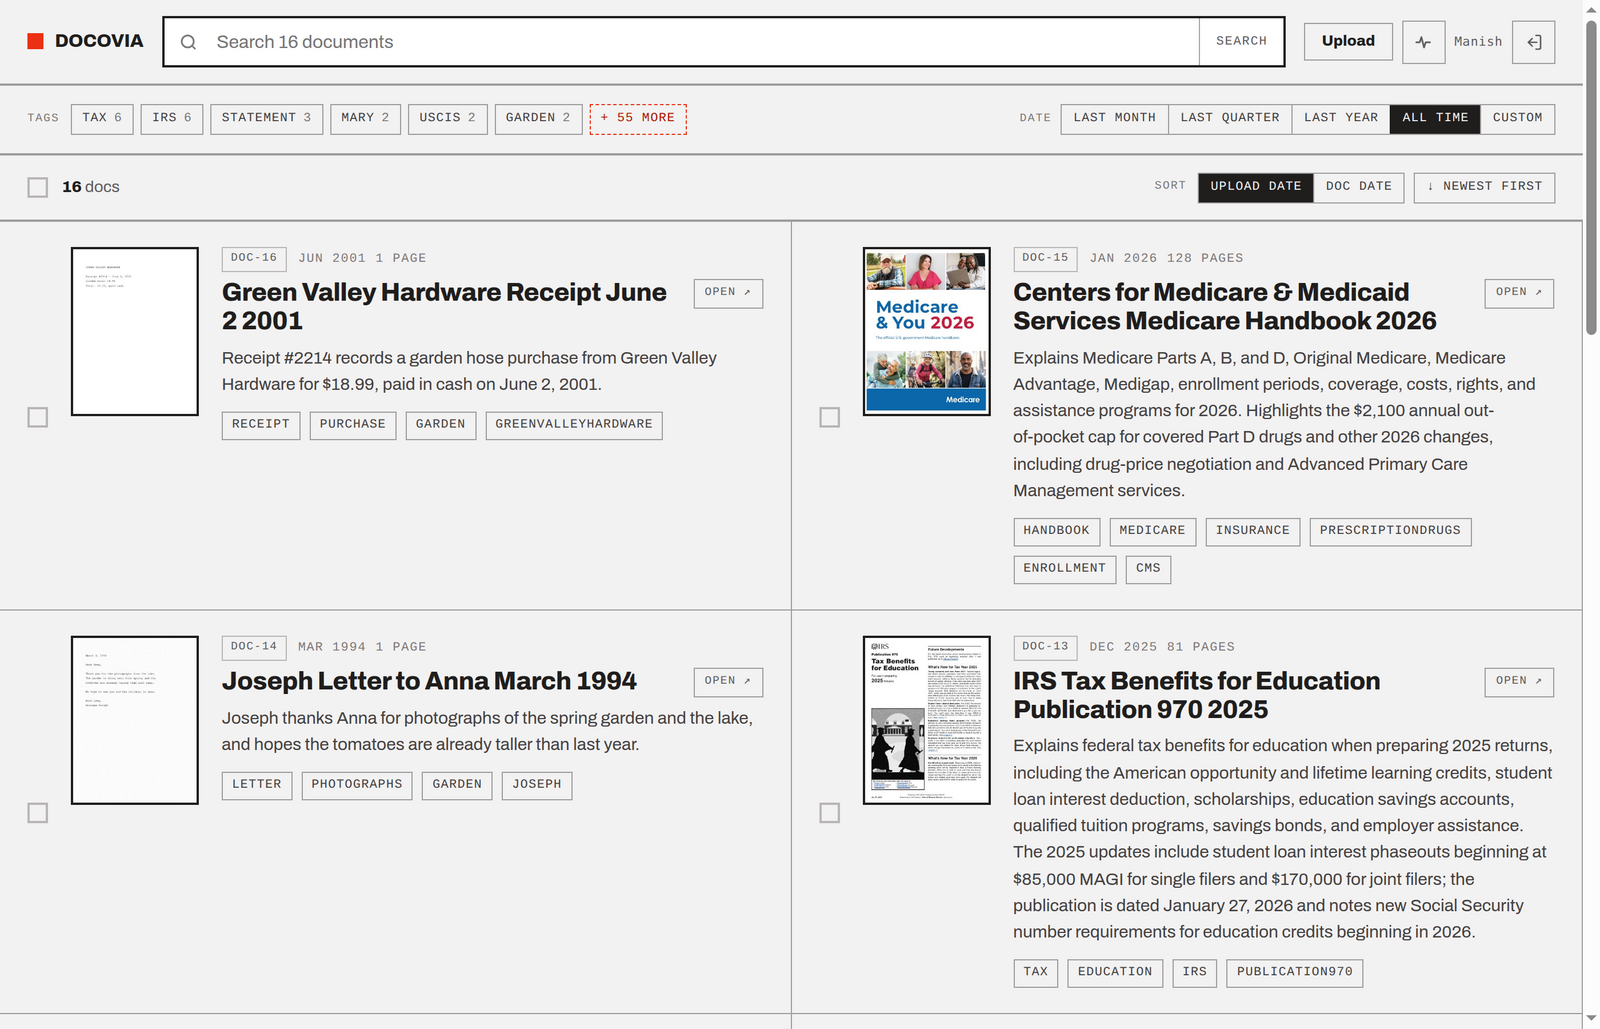Click the GREENVALLEYHARDWARE tag

574,425
